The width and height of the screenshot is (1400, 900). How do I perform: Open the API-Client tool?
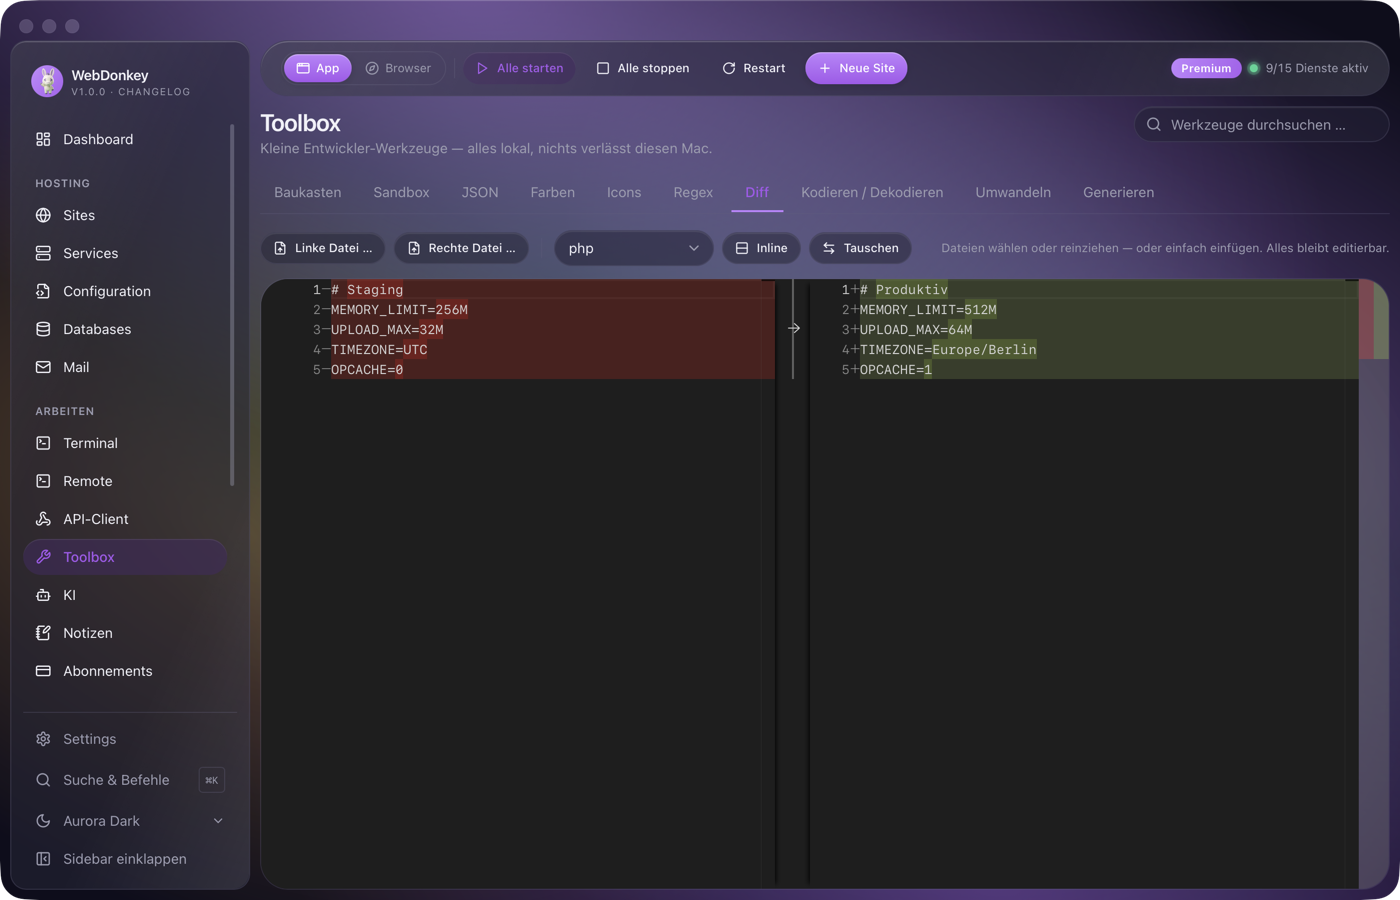pyautogui.click(x=126, y=519)
